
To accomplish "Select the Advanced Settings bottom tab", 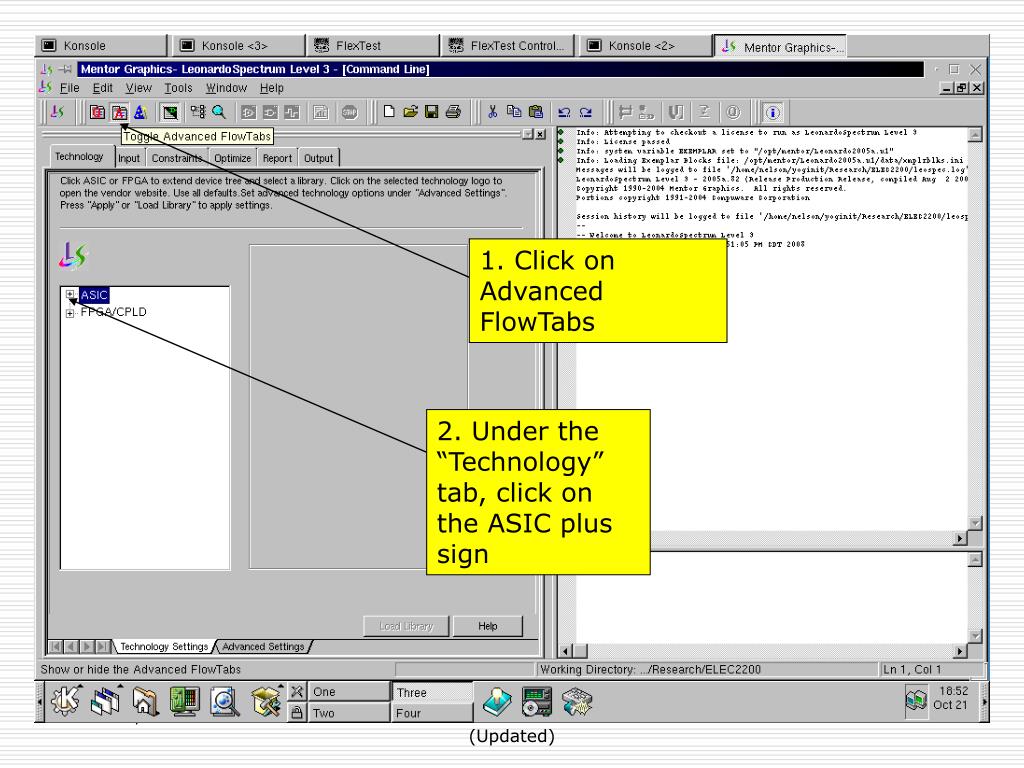I will [263, 647].
